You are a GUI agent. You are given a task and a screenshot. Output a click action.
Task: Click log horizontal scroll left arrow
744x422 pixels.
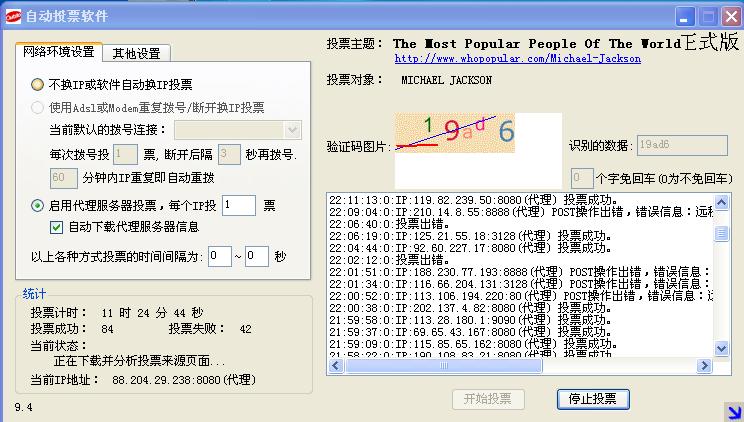pos(336,366)
